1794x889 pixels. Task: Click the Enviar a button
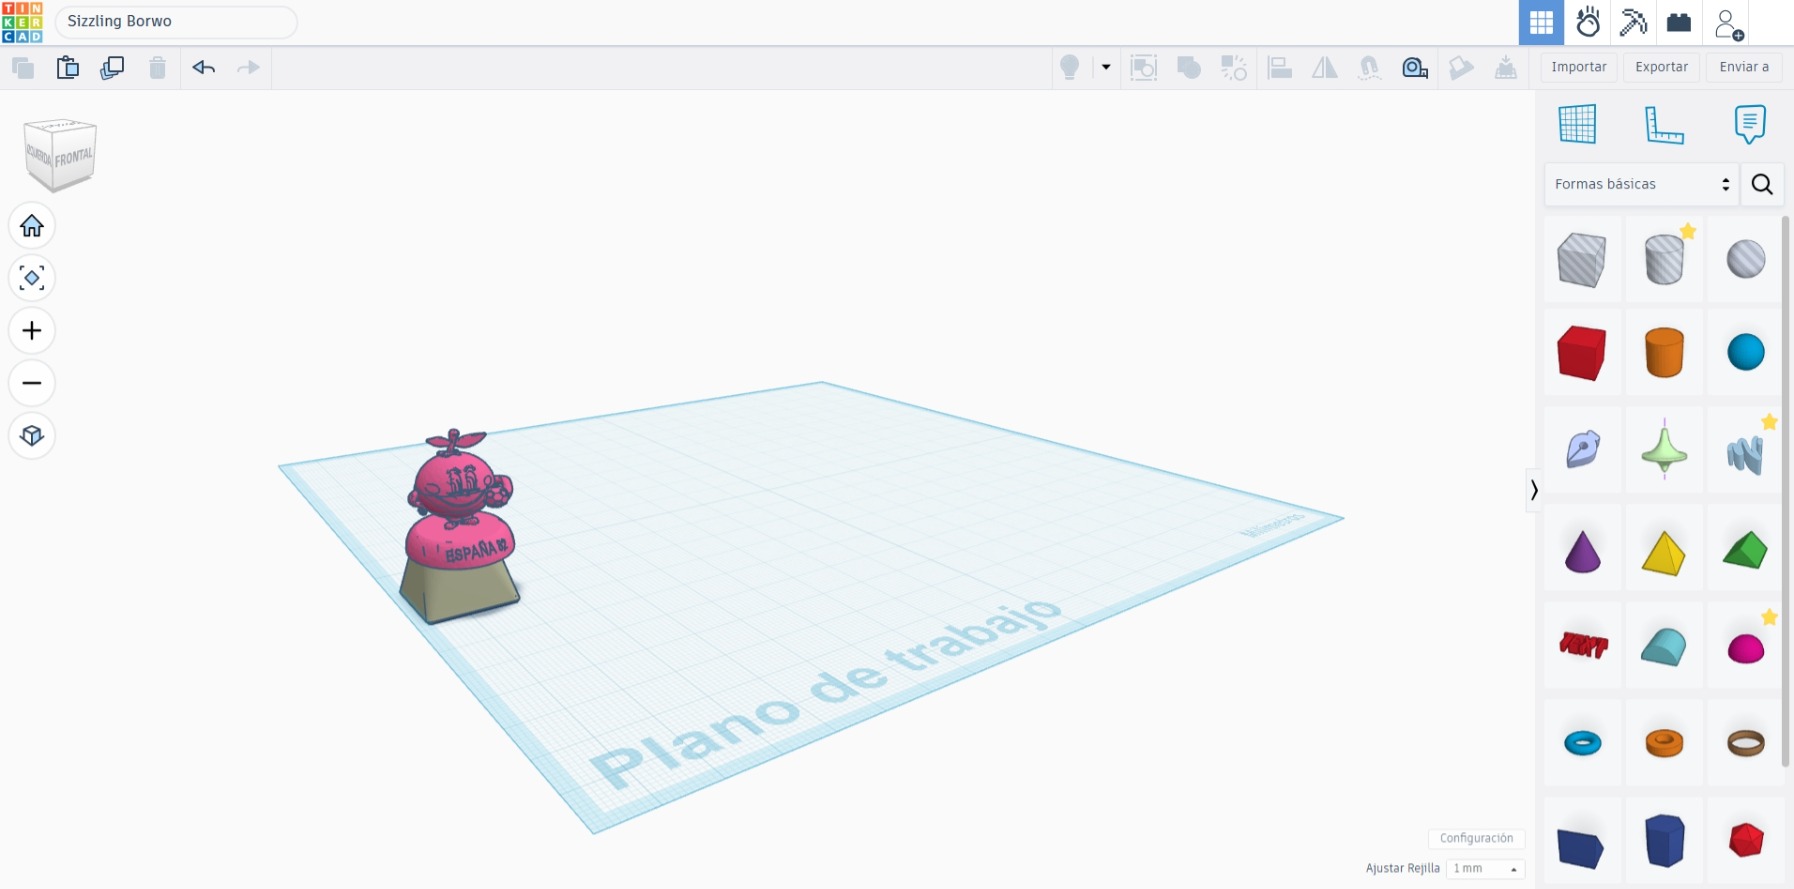tap(1744, 67)
